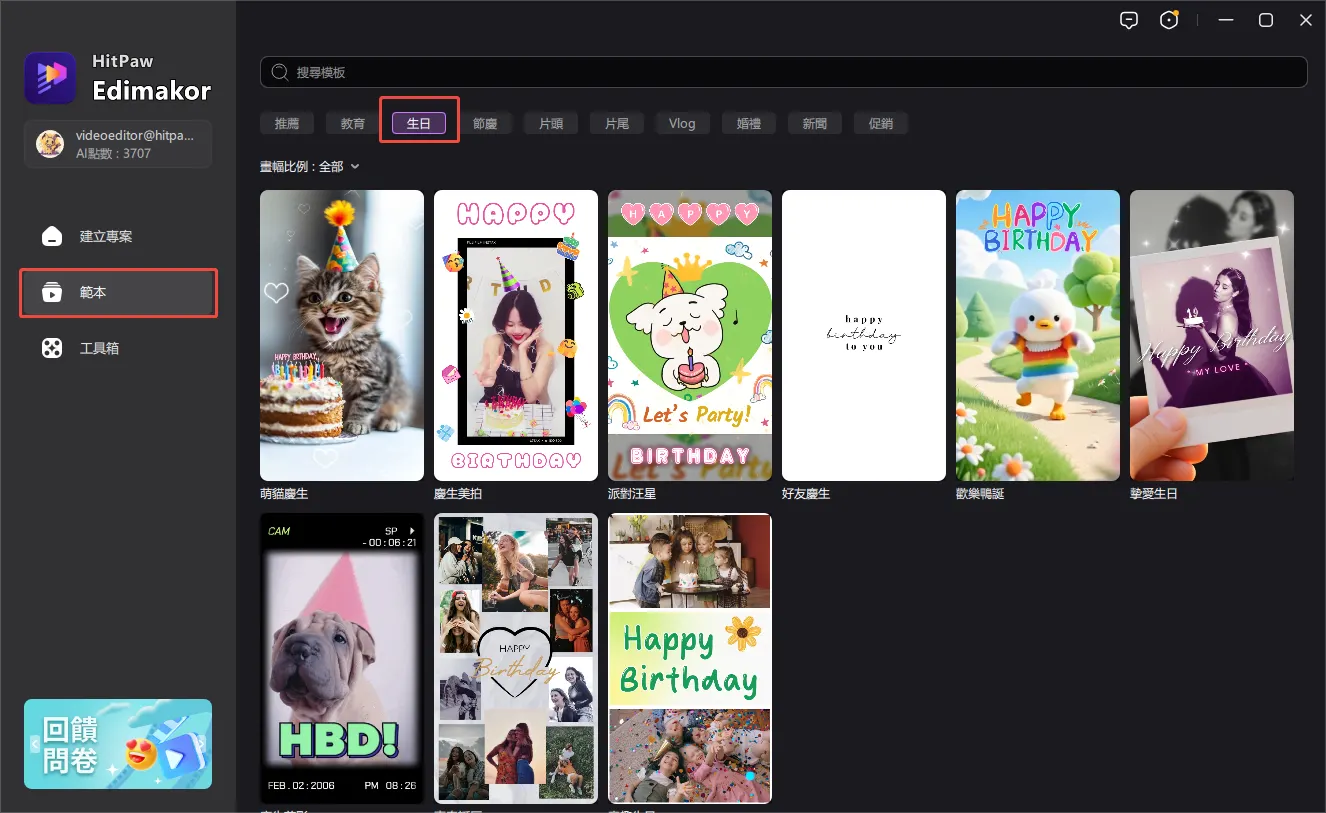Viewport: 1326px width, 813px height.
Task: Switch to the 推薦 category tab
Action: 287,124
